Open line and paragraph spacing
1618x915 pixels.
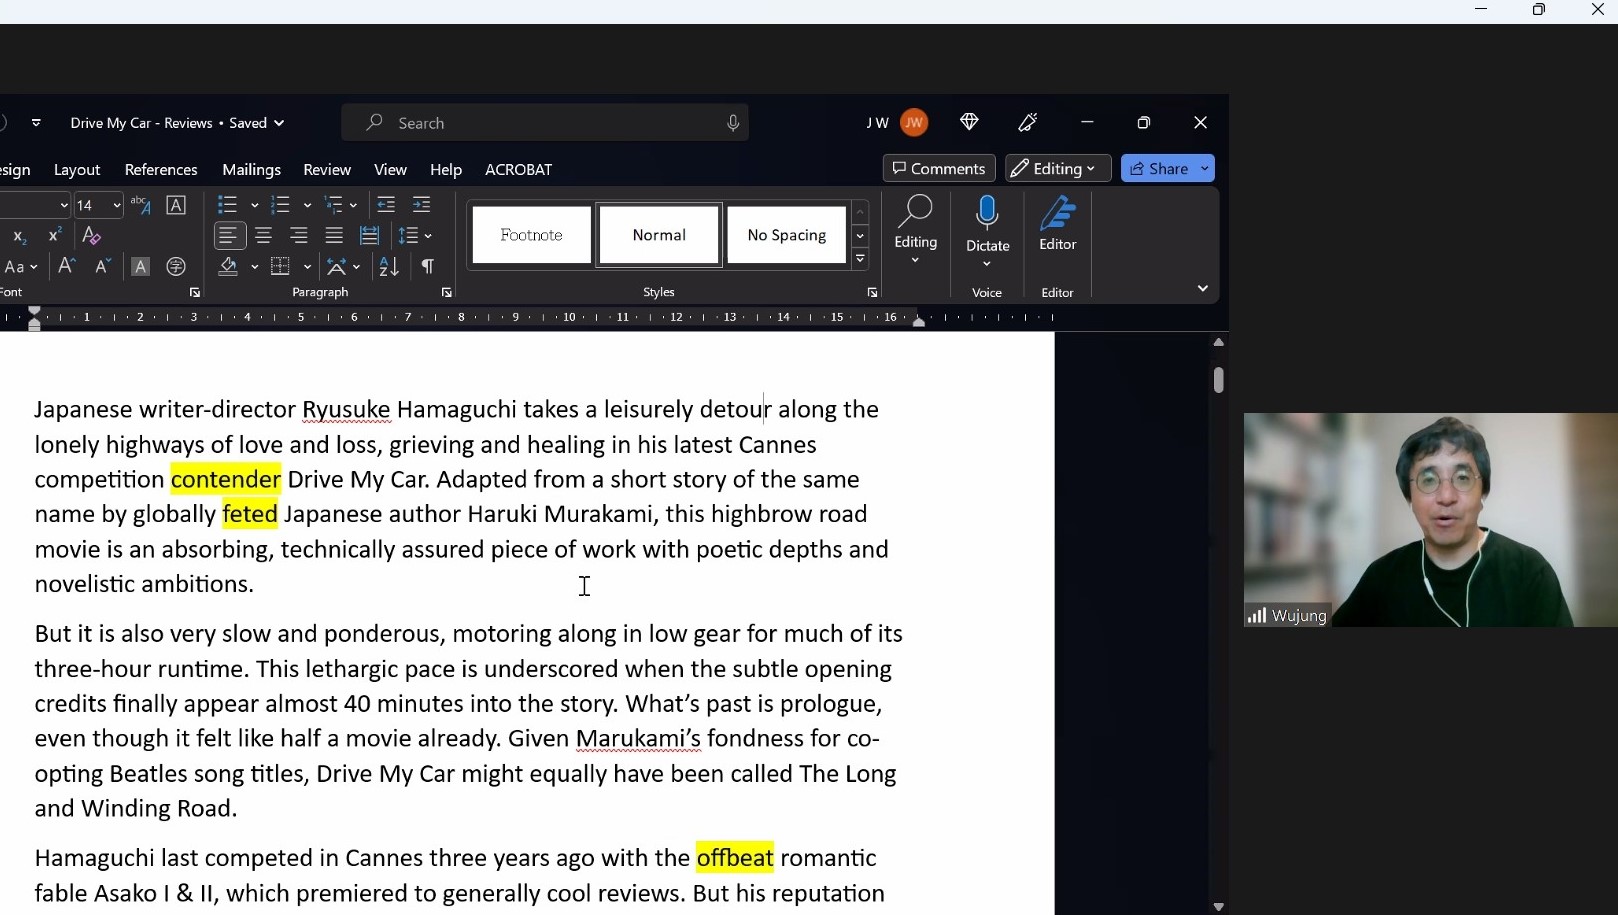coord(415,236)
